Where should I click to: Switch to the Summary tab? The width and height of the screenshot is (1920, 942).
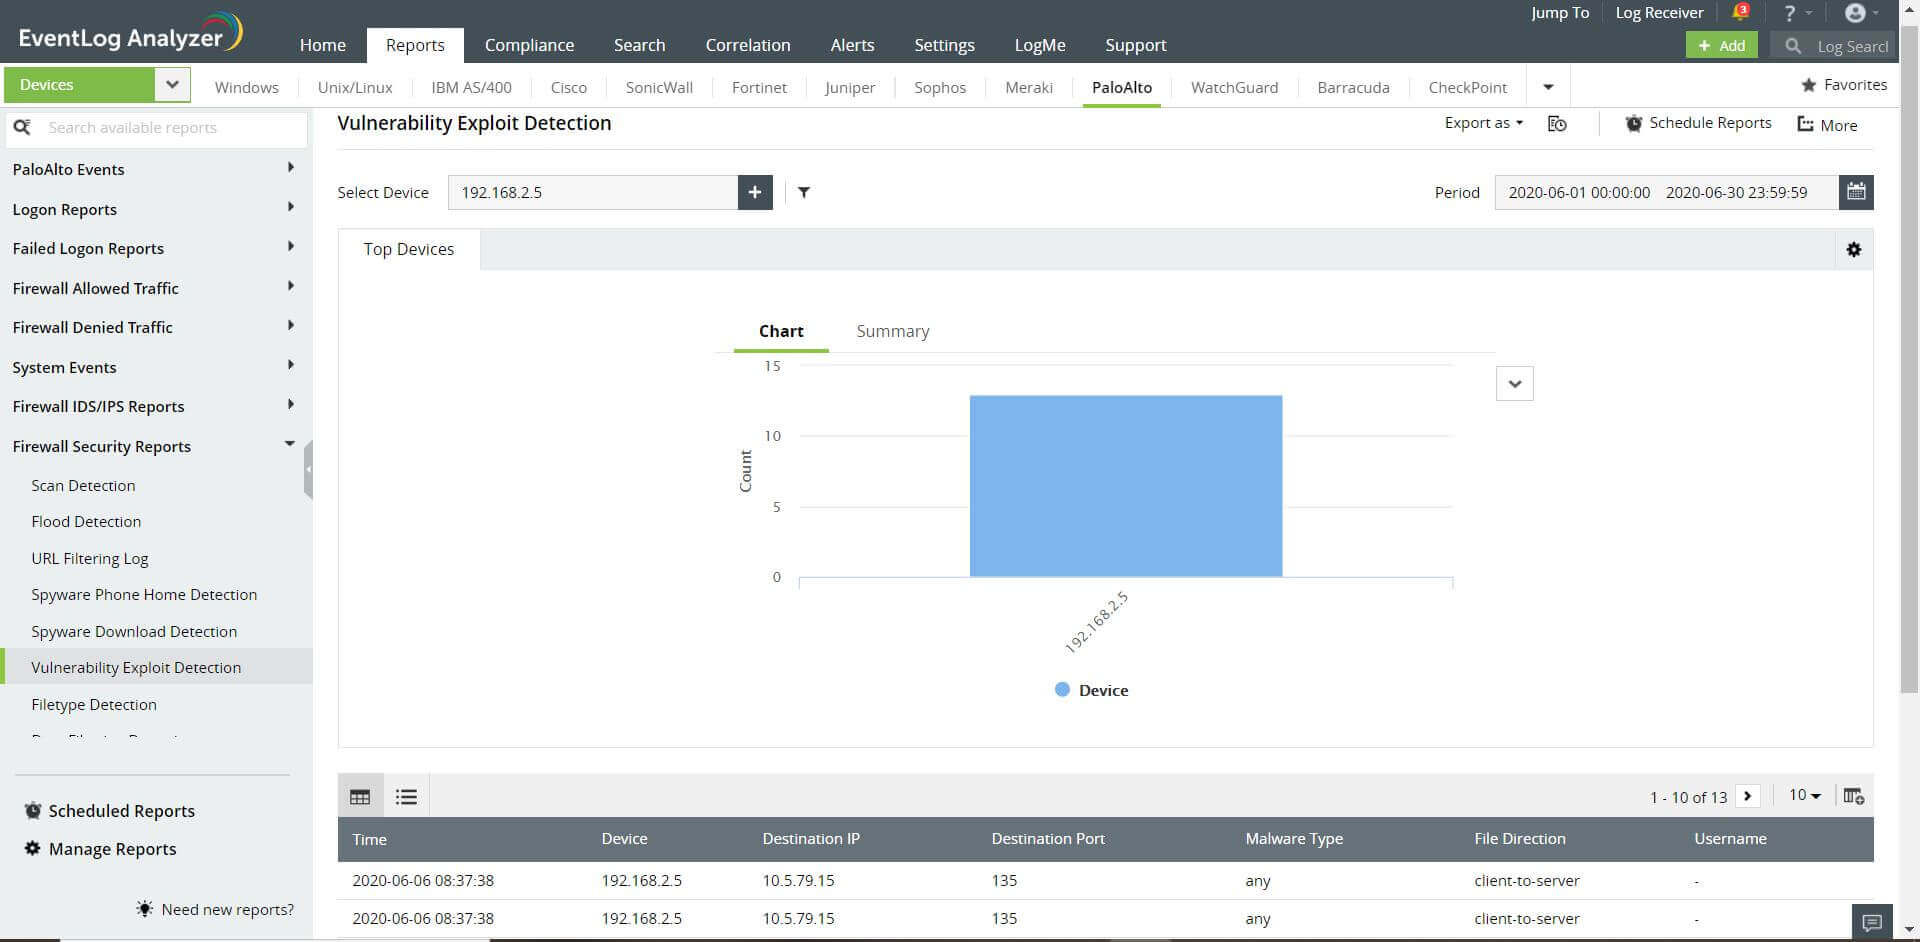pos(892,331)
